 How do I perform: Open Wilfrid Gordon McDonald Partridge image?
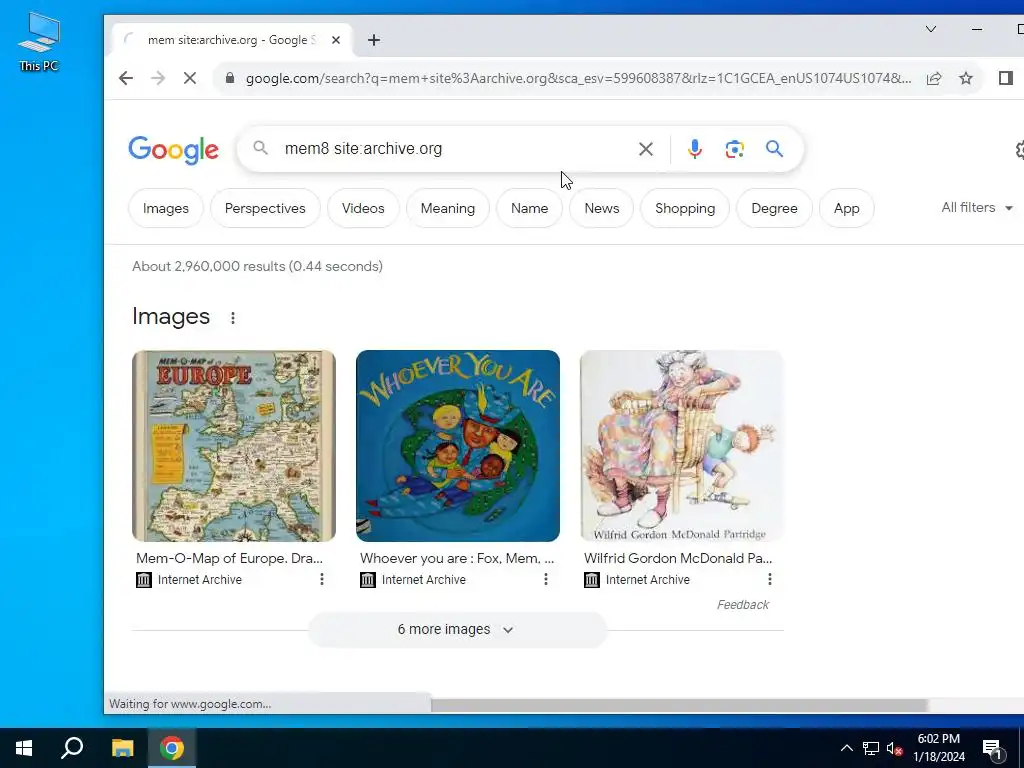[x=681, y=446]
